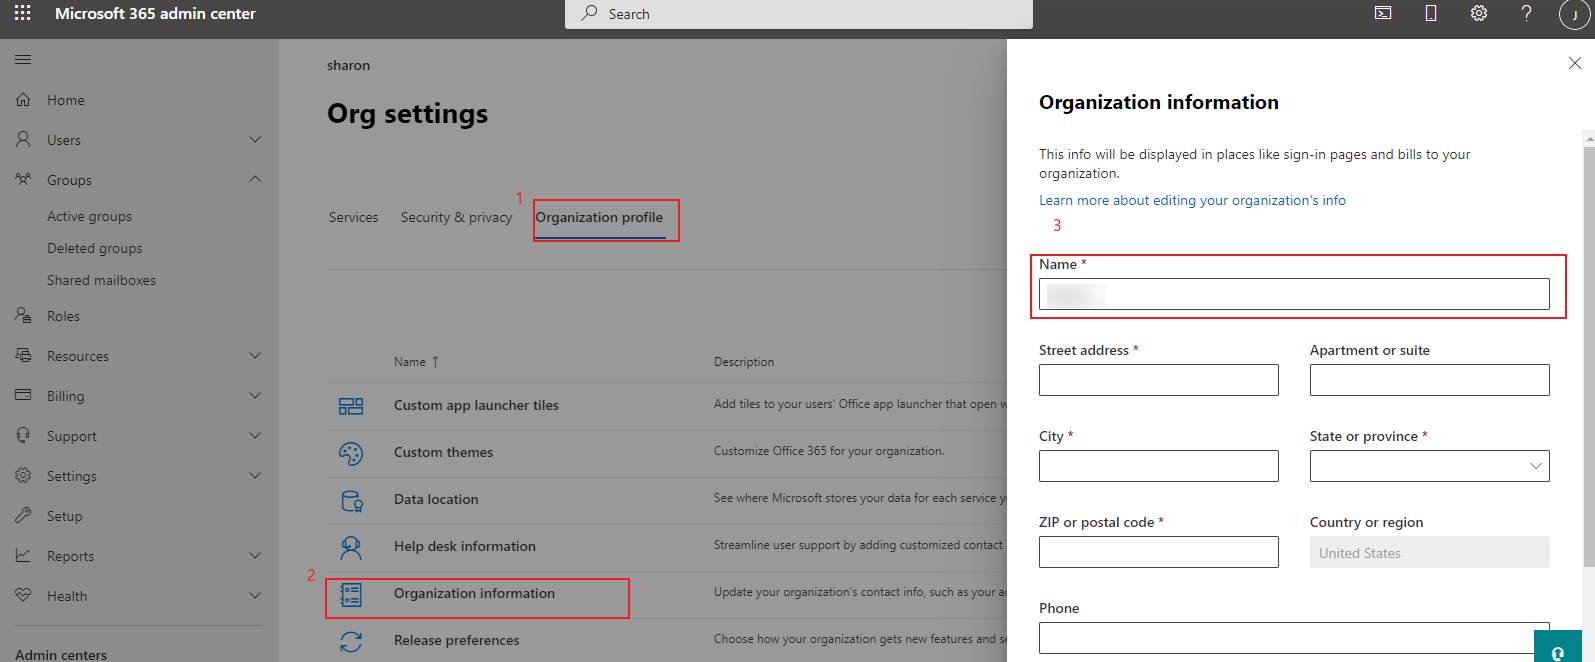Image resolution: width=1595 pixels, height=662 pixels.
Task: Close the Organization information panel
Action: click(x=1575, y=63)
